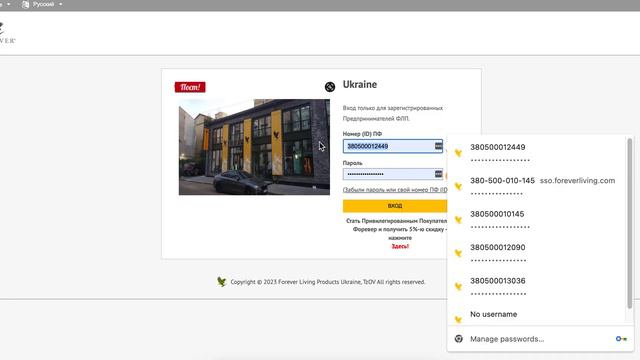Click the saved passwords list scrollbar
This screenshot has height=360, width=640.
[x=630, y=223]
